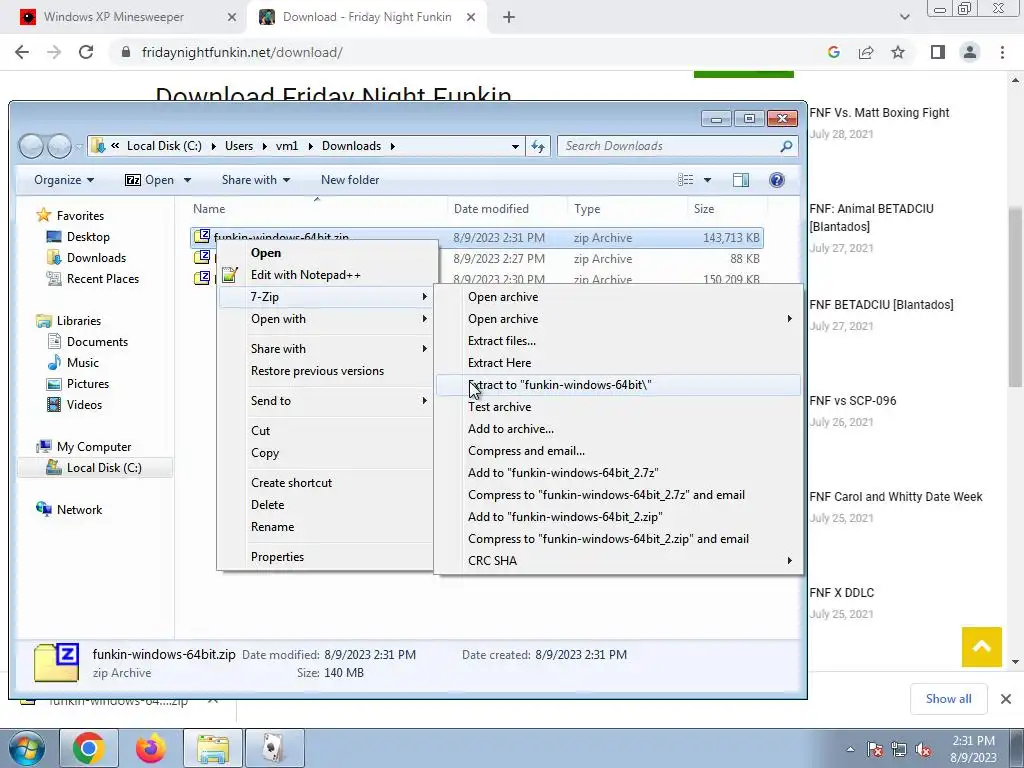1024x768 pixels.
Task: Open FNF X DDLC link
Action: (841, 593)
